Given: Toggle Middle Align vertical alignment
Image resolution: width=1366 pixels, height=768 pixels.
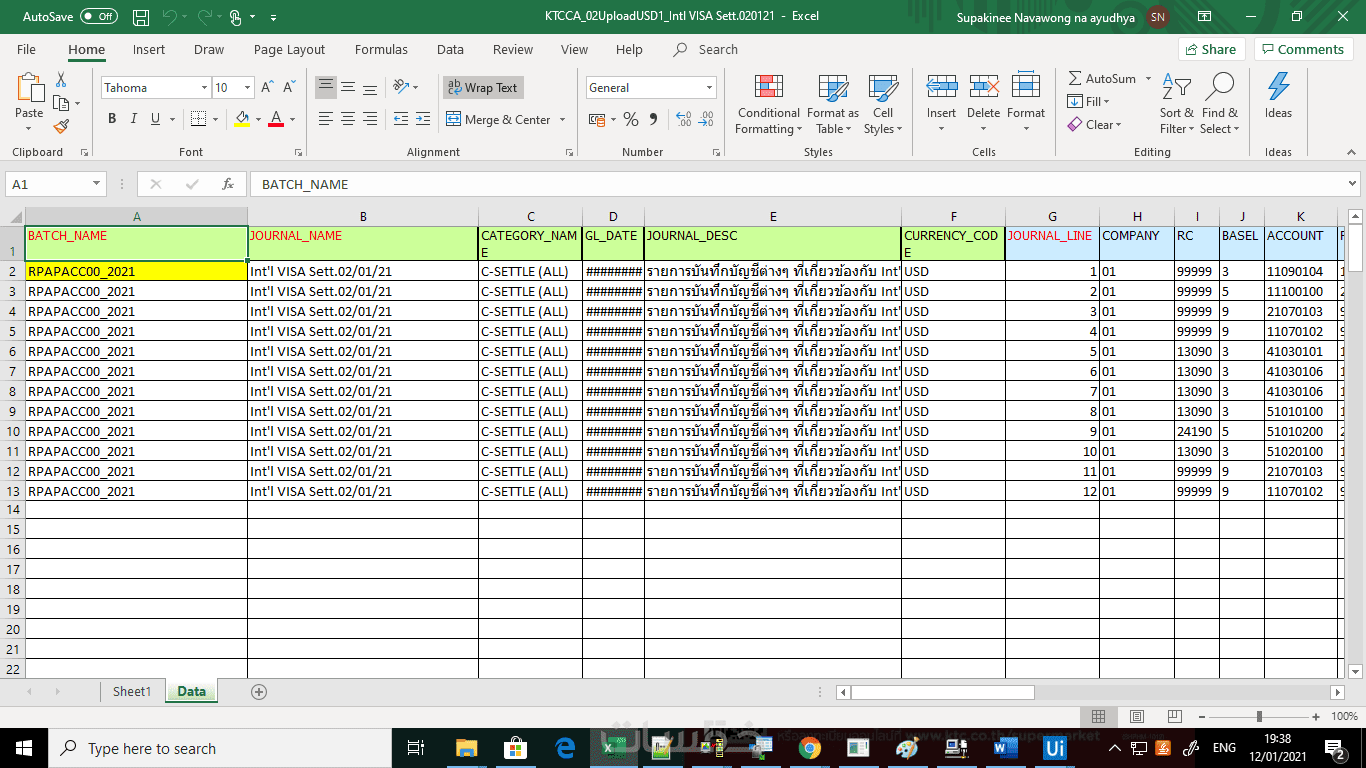Looking at the screenshot, I should click(x=348, y=87).
